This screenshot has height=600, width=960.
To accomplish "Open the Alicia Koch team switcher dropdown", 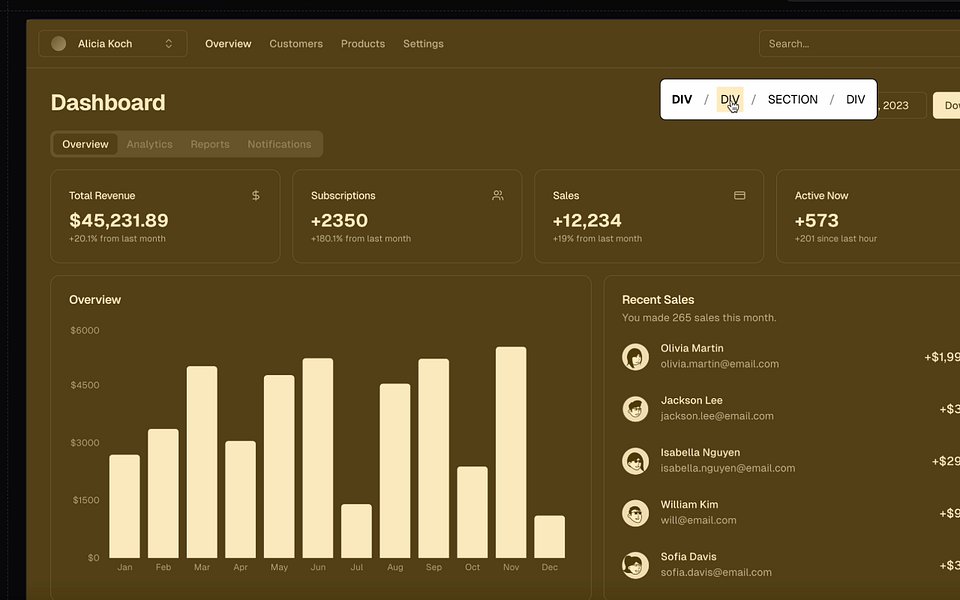I will point(113,43).
